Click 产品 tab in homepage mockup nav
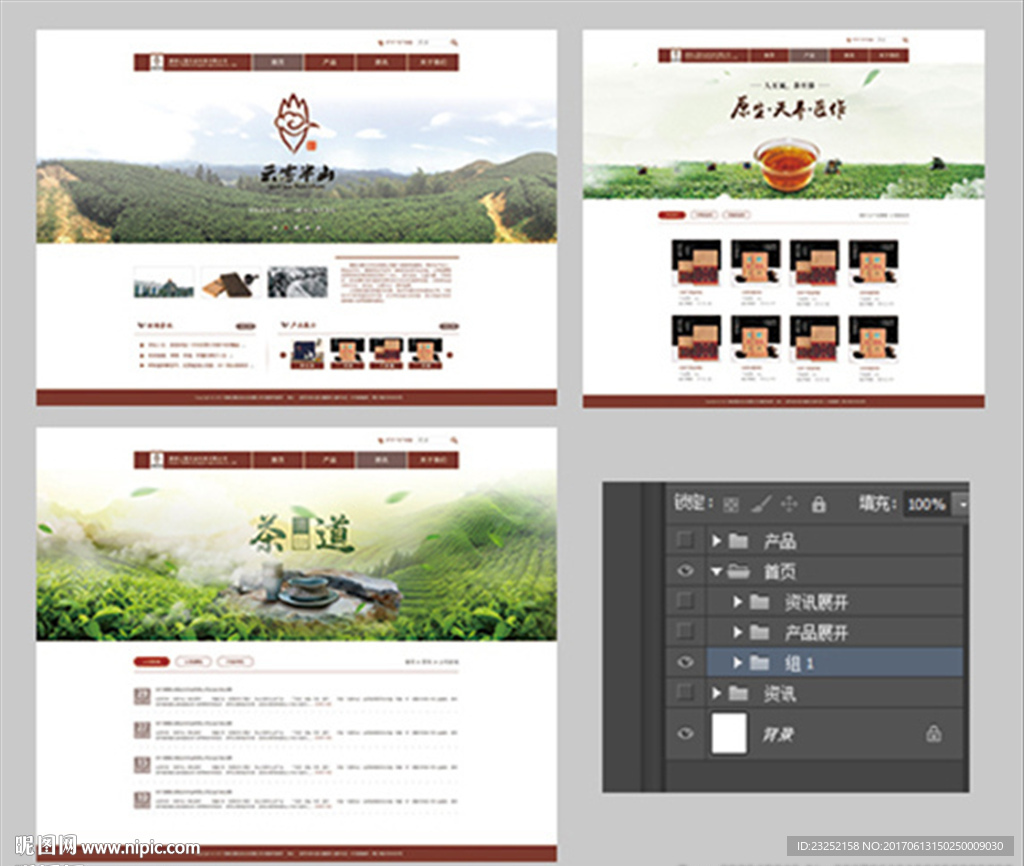Screen dimensions: 1024x866 point(329,62)
